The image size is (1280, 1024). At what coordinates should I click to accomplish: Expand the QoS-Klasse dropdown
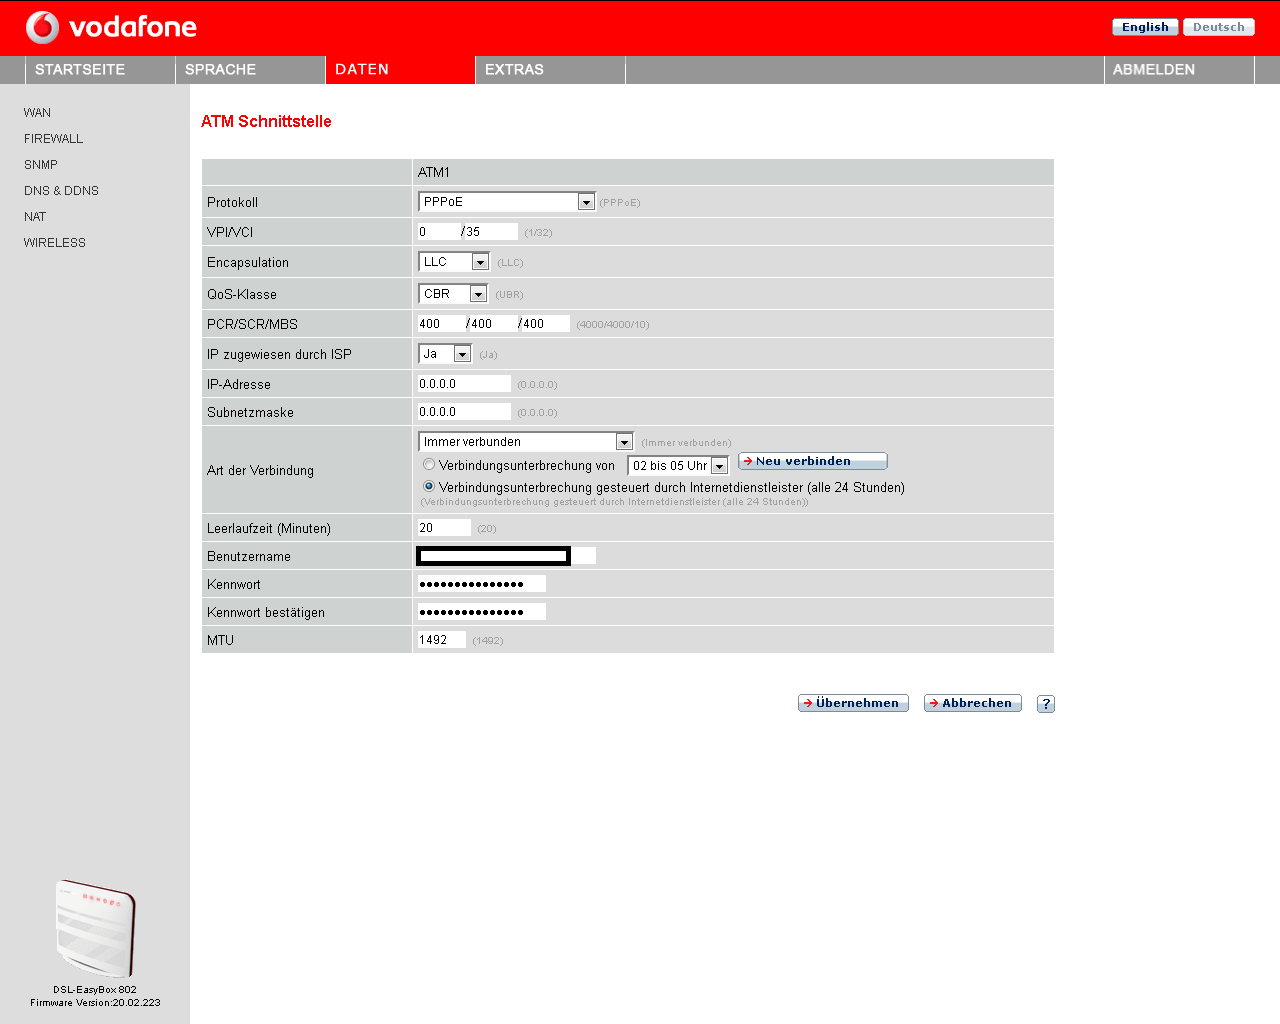(x=477, y=293)
